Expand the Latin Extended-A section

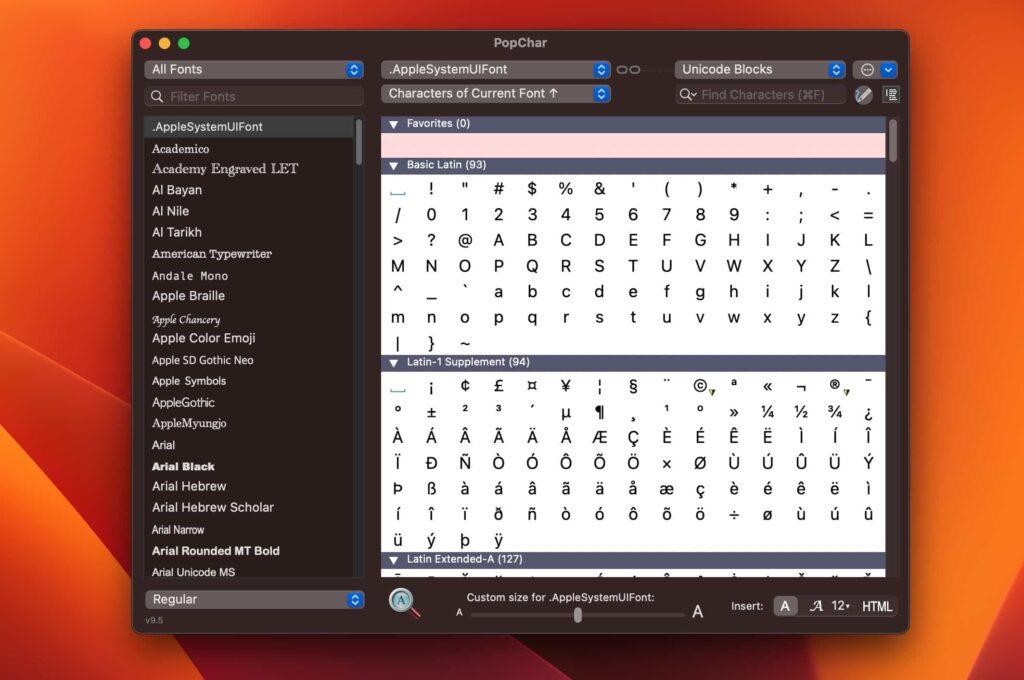[392, 559]
